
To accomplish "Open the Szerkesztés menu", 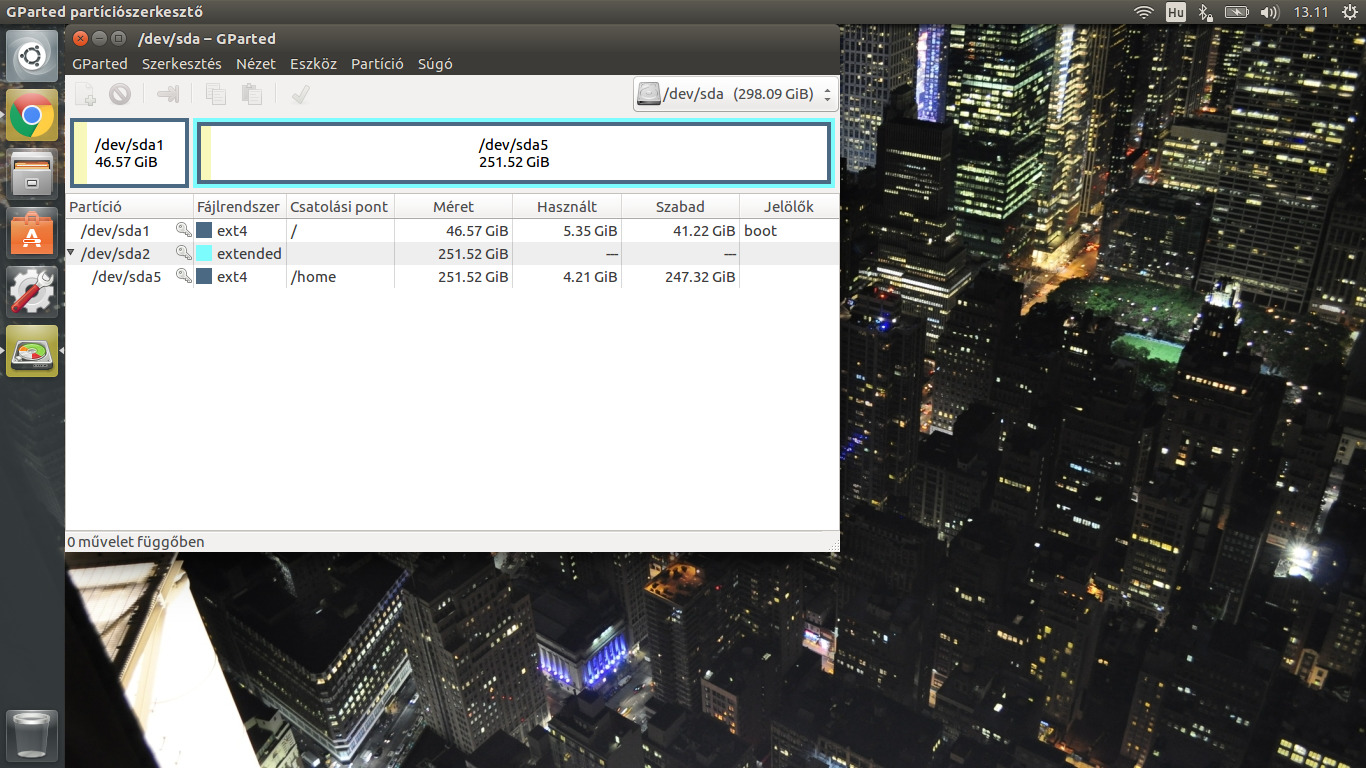I will (x=182, y=63).
